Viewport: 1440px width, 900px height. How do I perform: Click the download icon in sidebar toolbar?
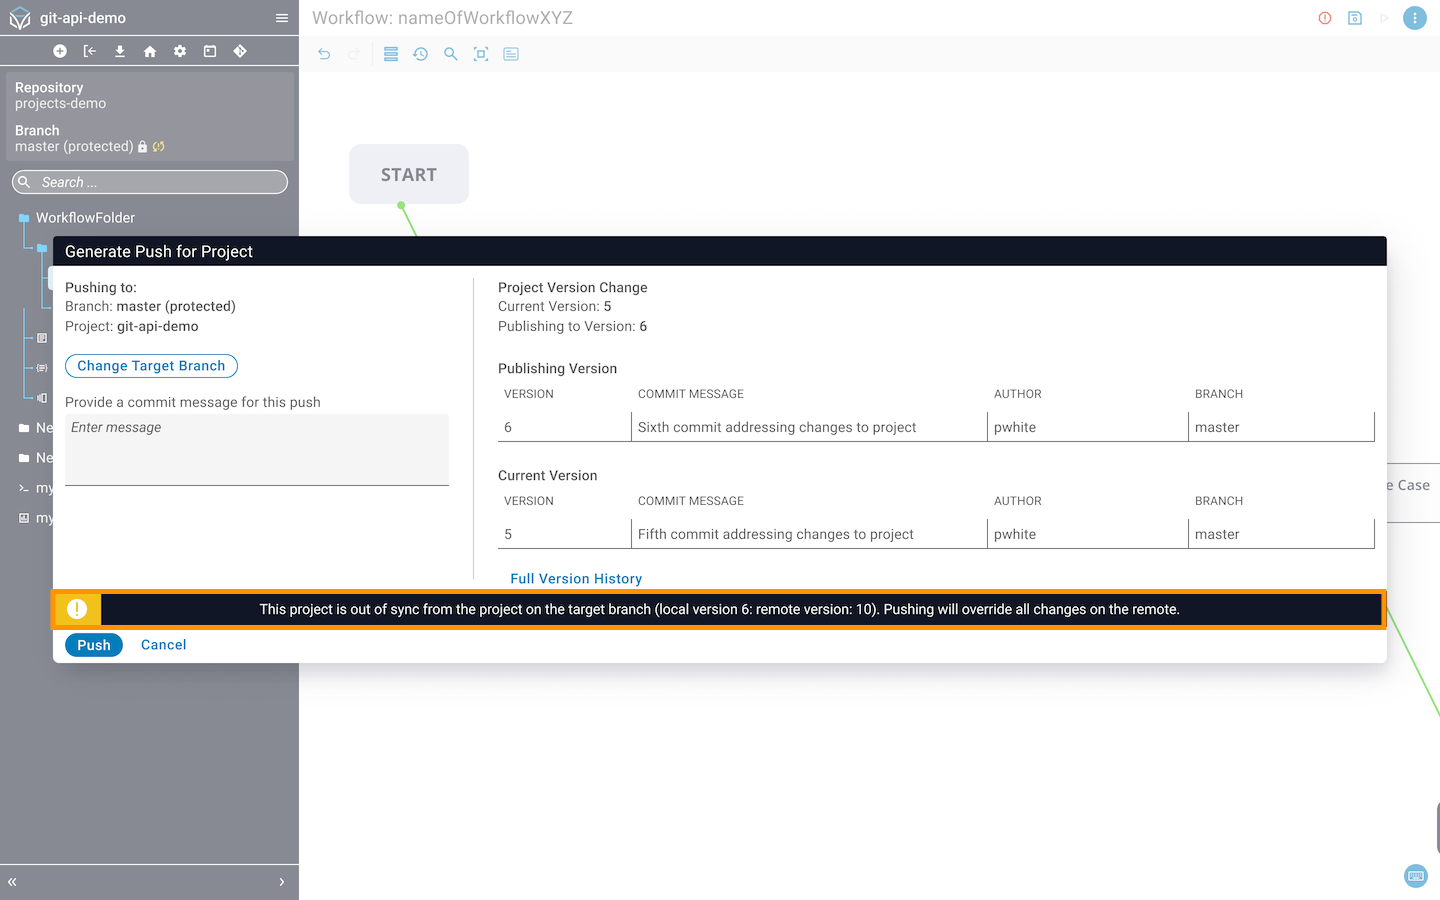click(x=120, y=51)
